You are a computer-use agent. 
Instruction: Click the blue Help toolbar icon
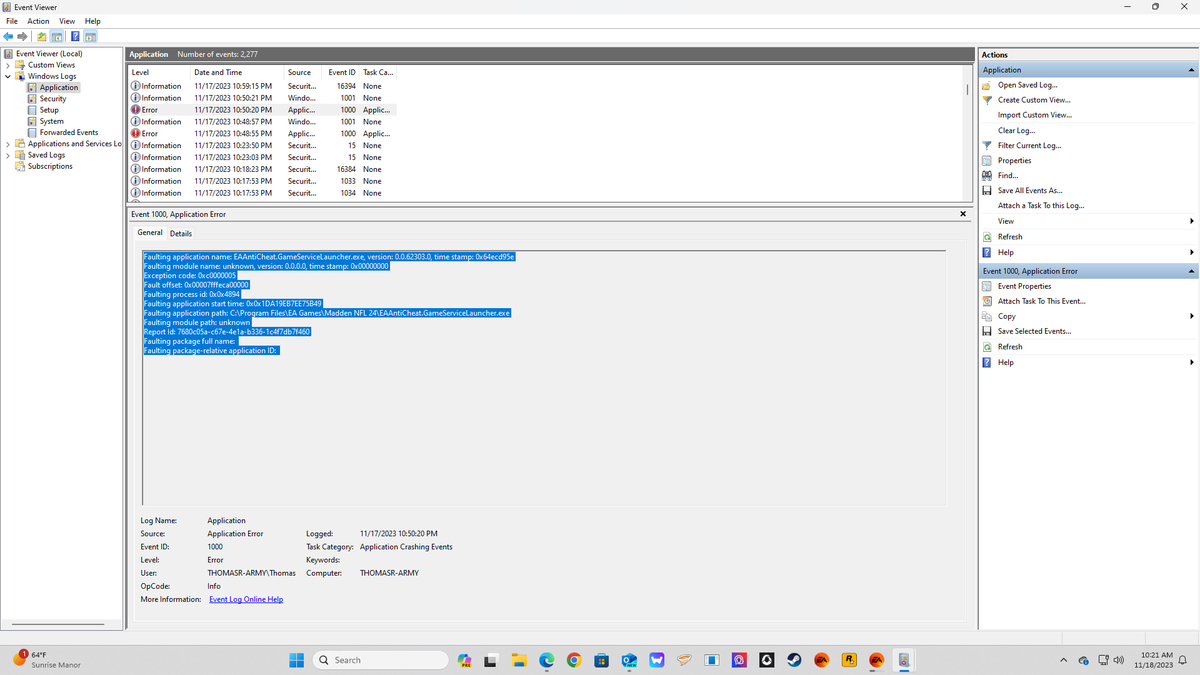(x=75, y=37)
